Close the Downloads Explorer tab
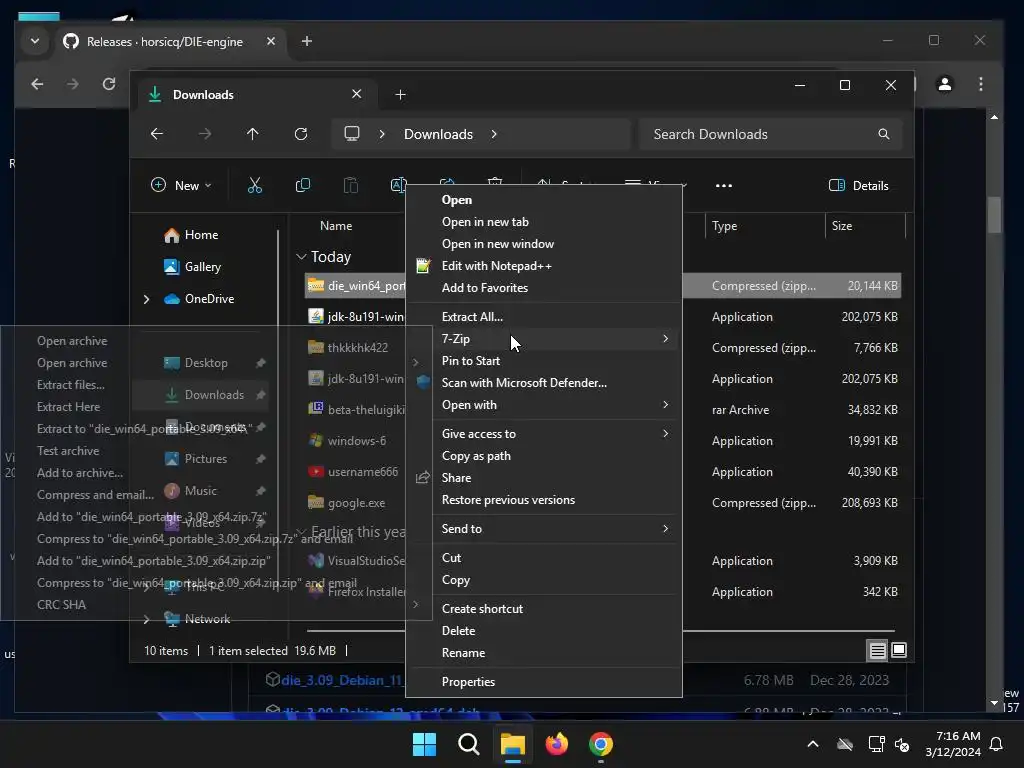1024x768 pixels. [357, 94]
